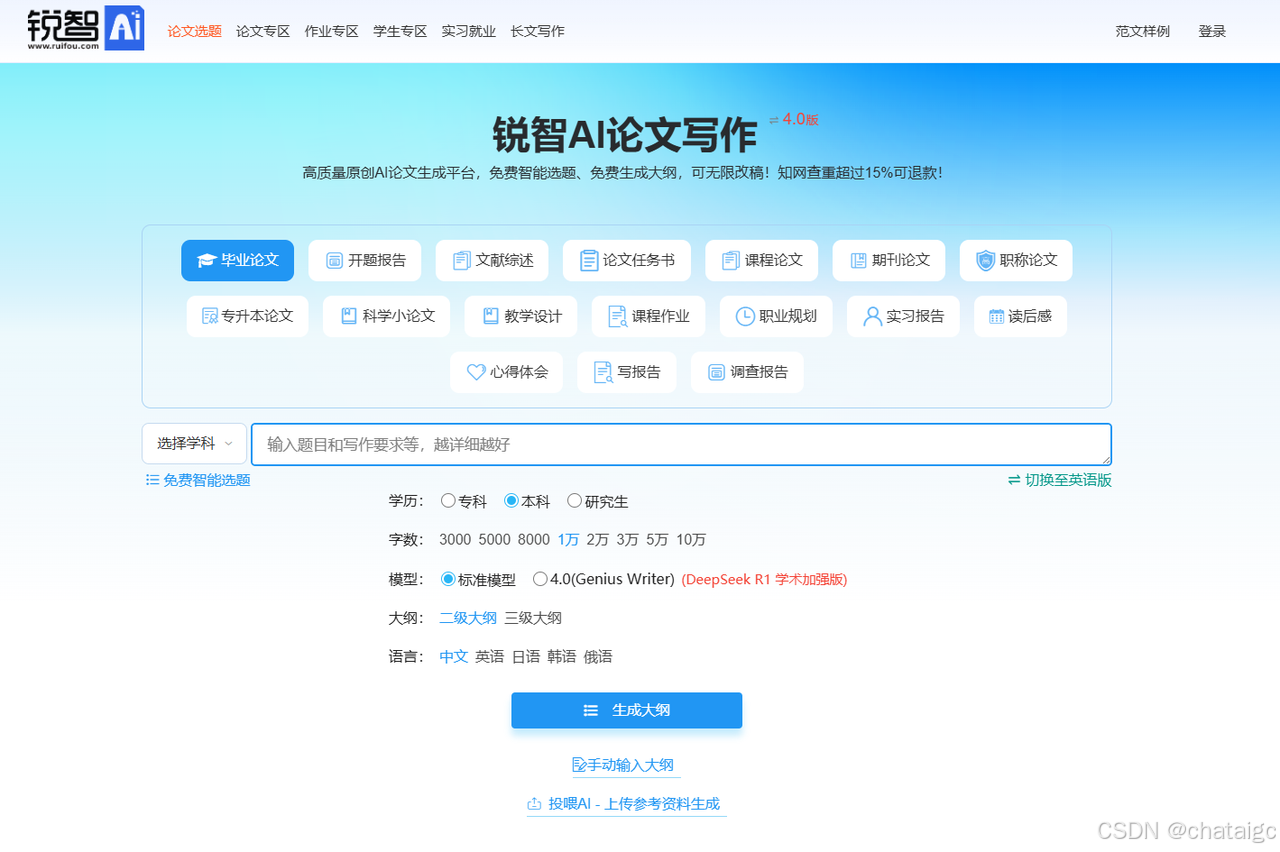Click the topic and requirements input field
Screen dimensions: 1280x852
(x=681, y=444)
